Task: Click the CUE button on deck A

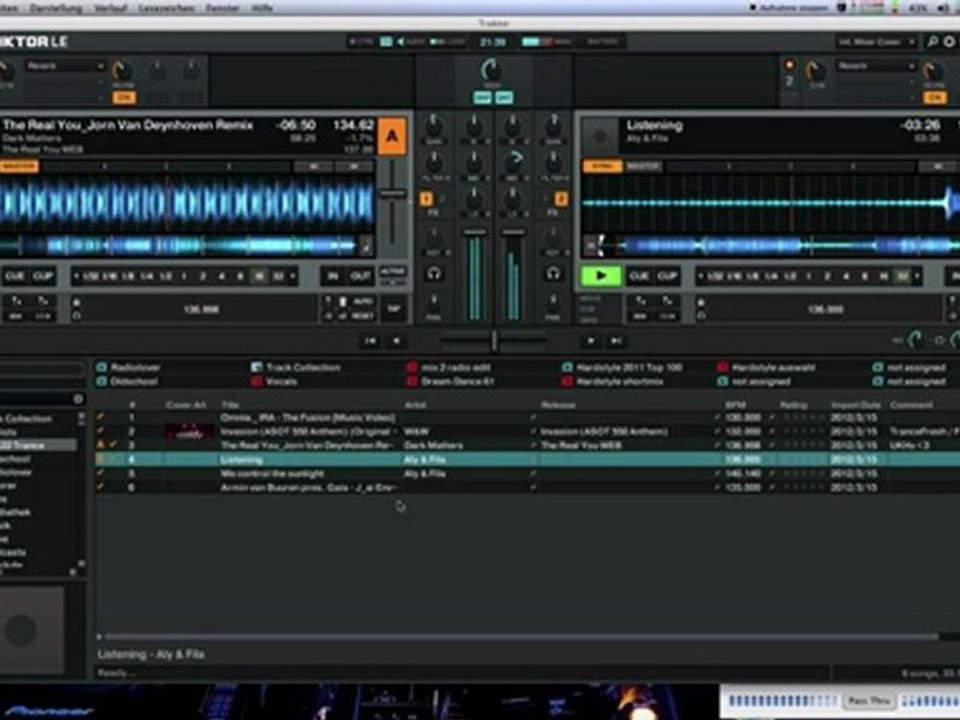Action: click(x=15, y=276)
